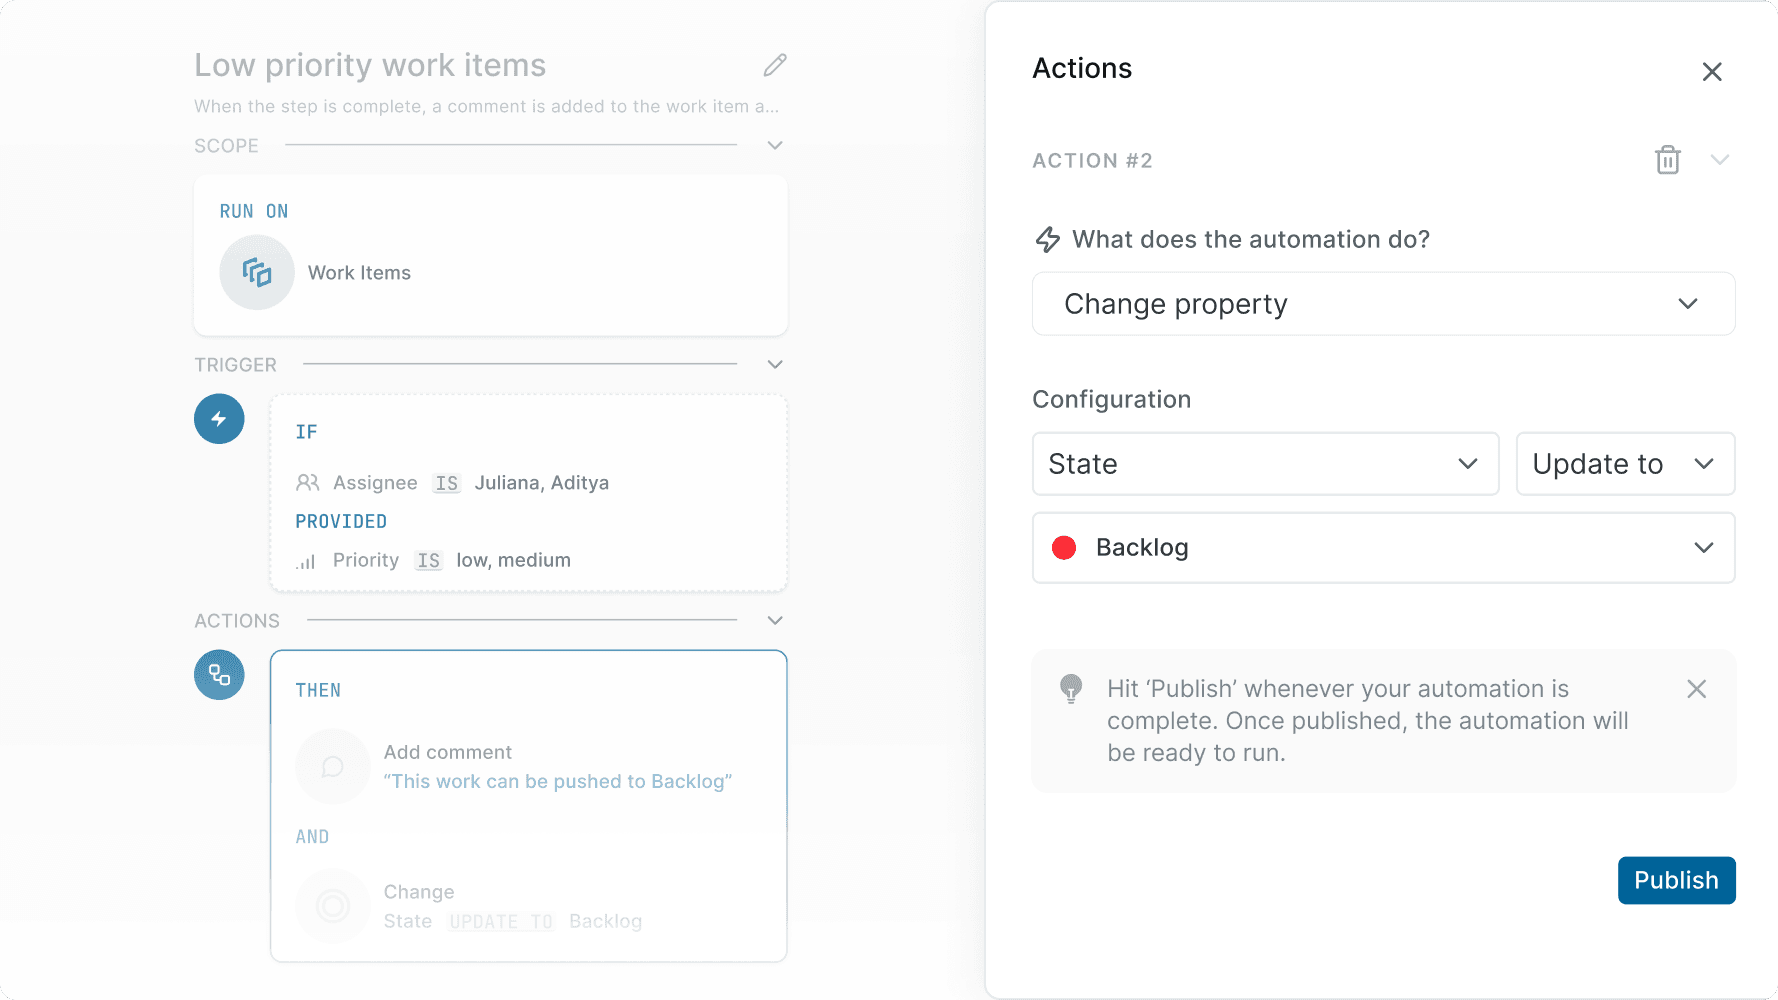The image size is (1778, 1000).
Task: Click the lightbulb icon in the Publish tip
Action: [x=1073, y=689]
